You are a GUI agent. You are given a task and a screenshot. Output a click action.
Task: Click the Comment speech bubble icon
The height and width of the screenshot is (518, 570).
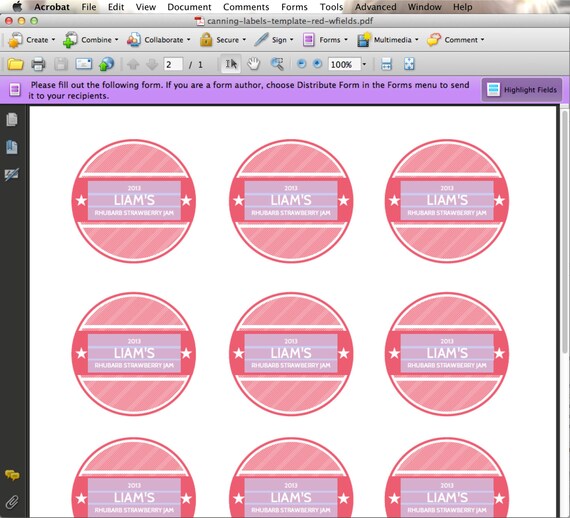434,40
